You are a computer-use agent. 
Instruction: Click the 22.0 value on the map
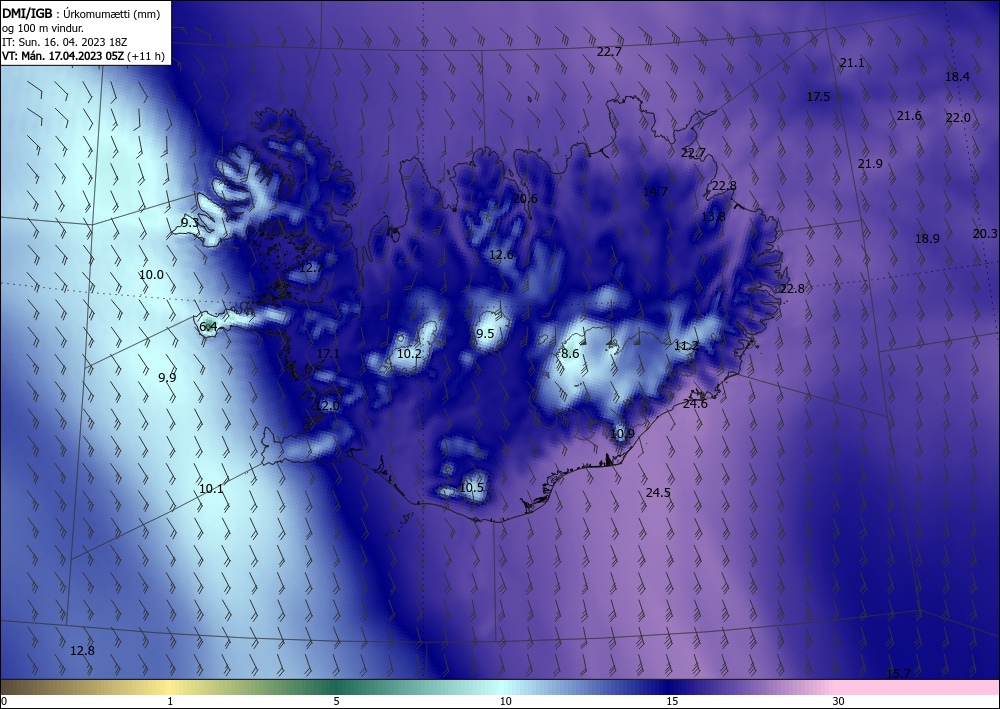[958, 118]
